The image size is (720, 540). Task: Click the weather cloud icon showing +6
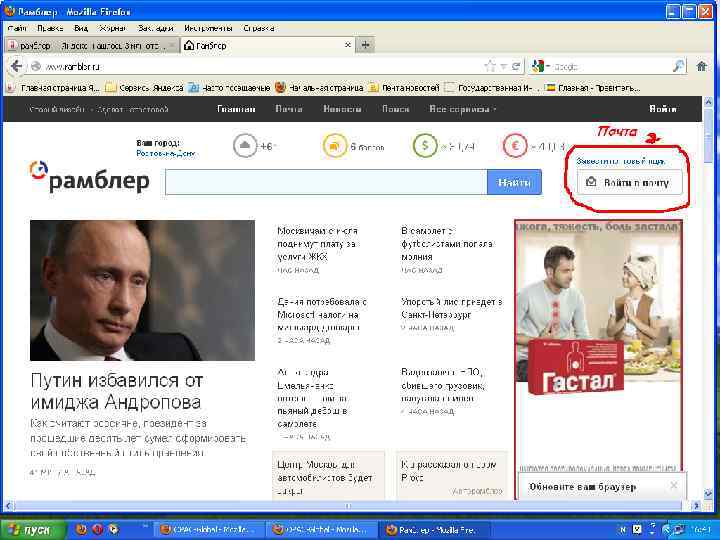coord(245,146)
